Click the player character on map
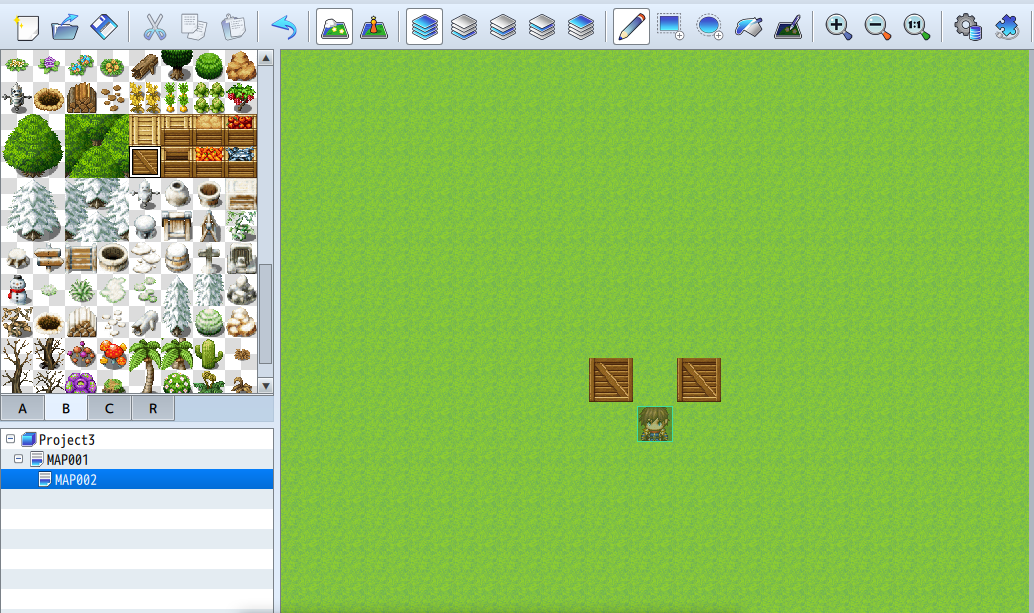The height and width of the screenshot is (613, 1034). (655, 424)
